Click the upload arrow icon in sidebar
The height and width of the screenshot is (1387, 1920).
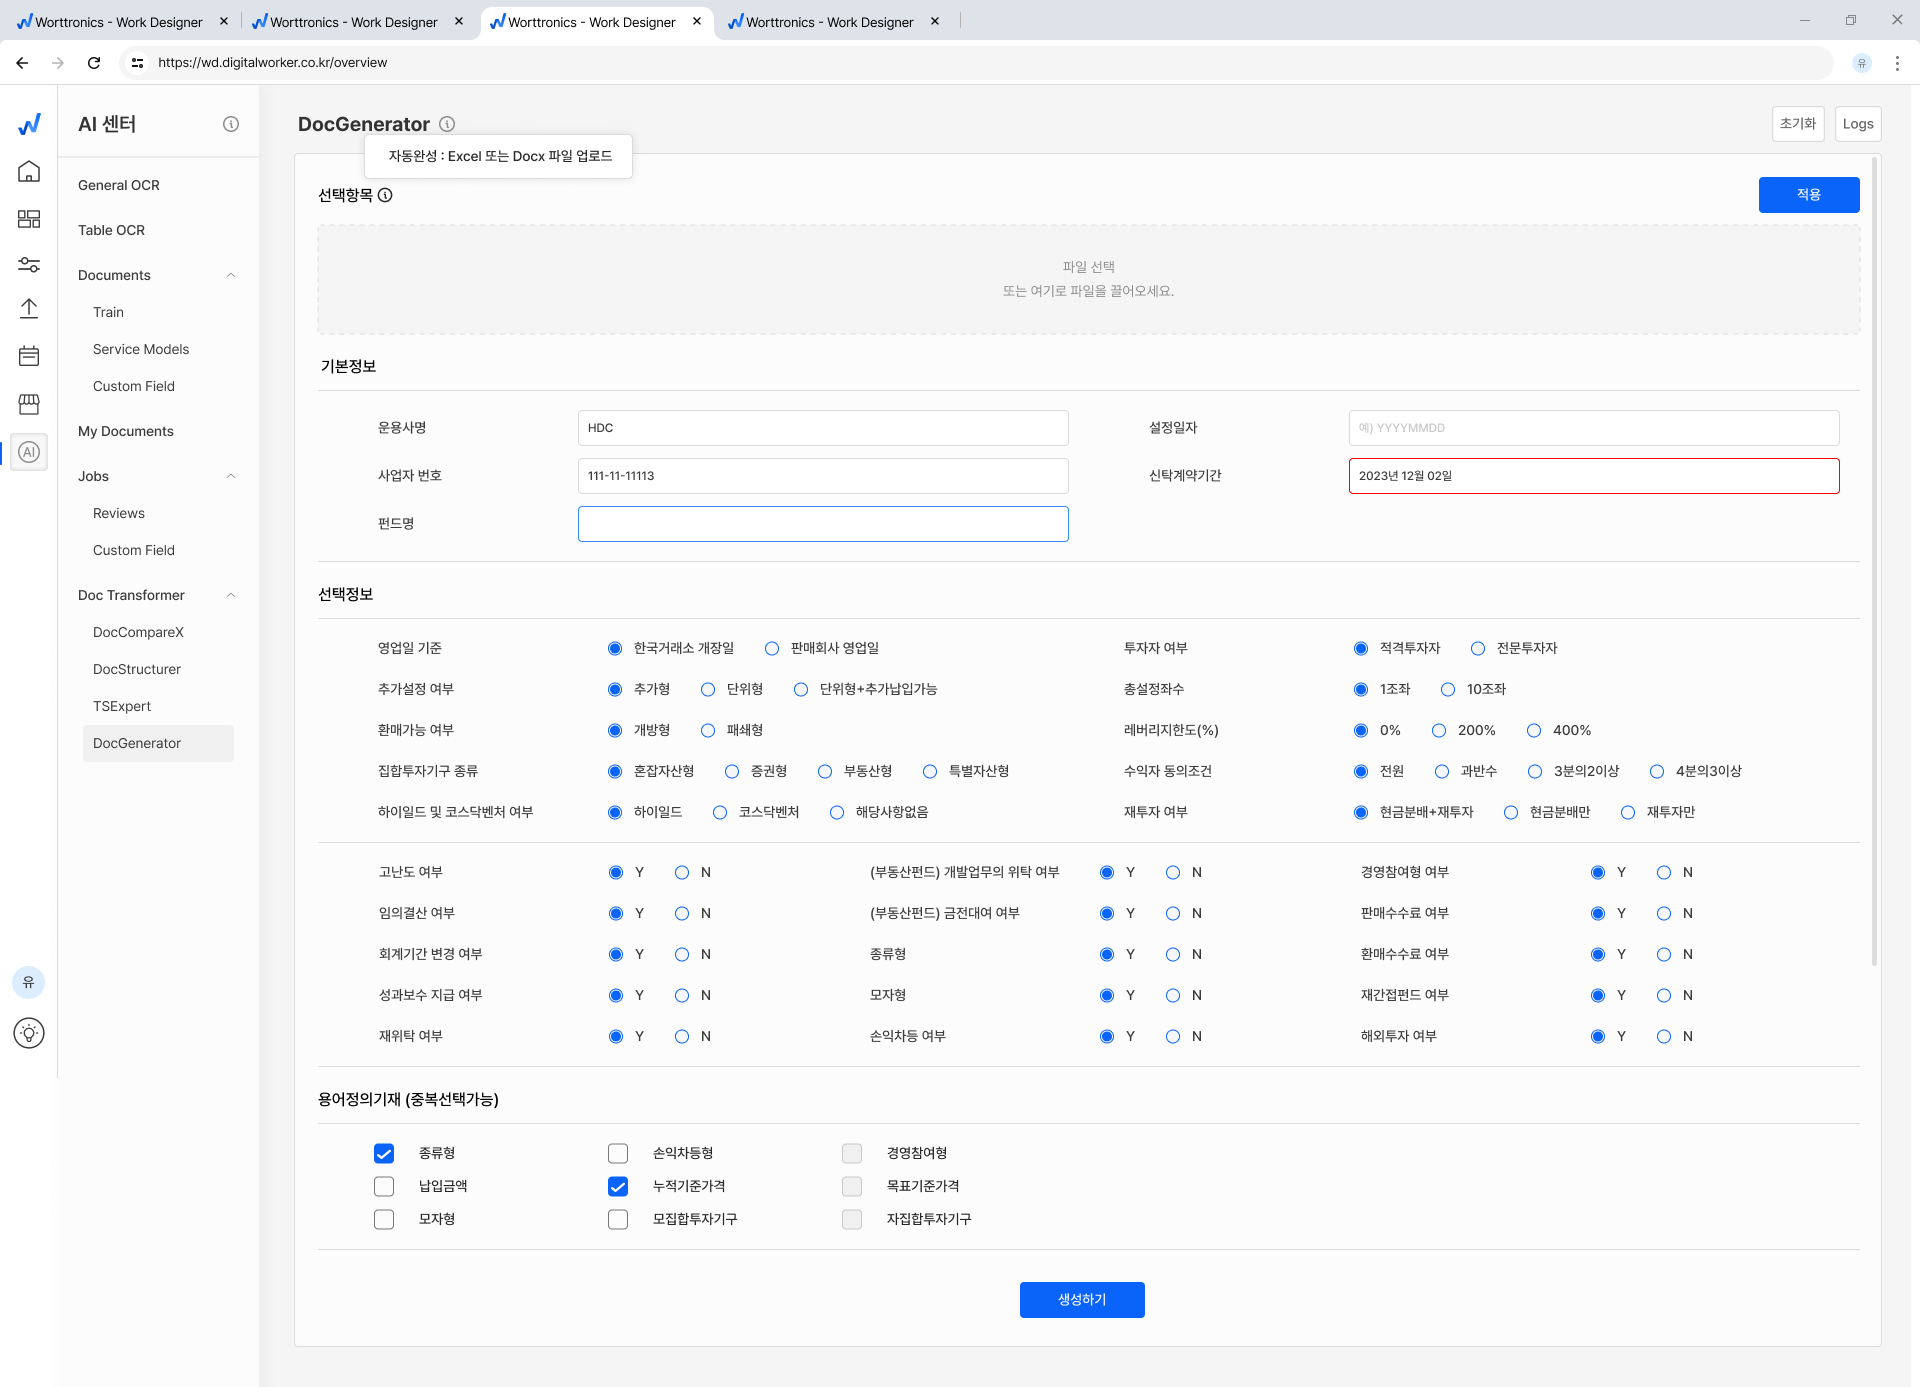point(29,309)
